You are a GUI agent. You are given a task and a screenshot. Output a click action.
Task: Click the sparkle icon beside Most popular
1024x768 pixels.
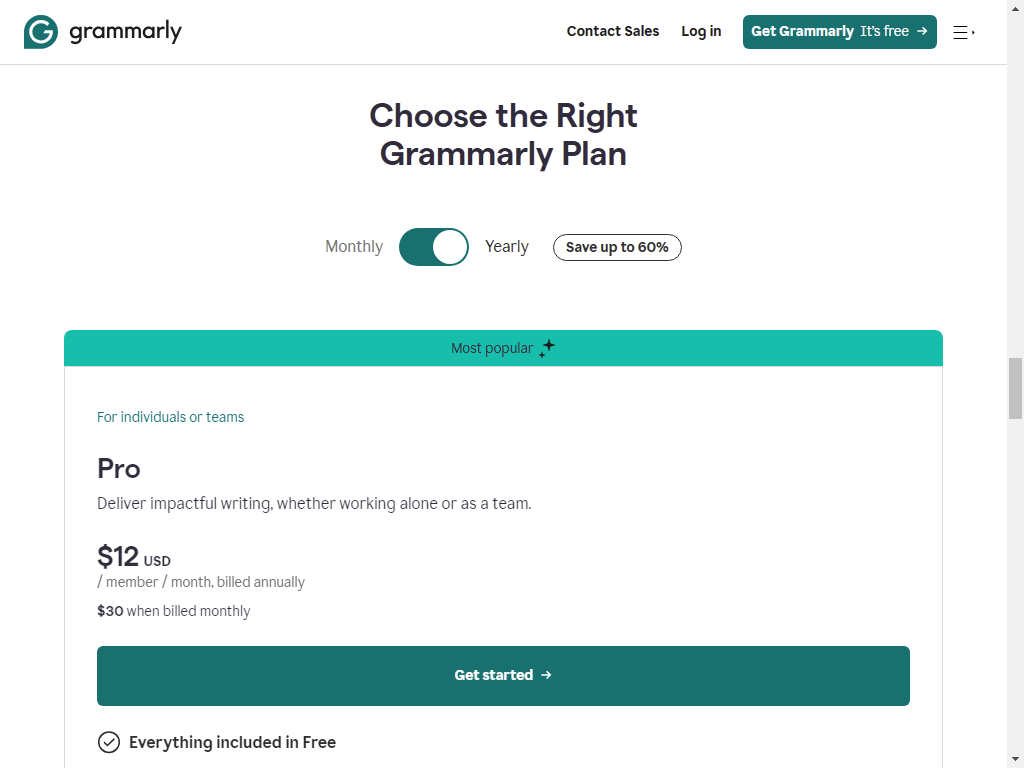pos(547,348)
